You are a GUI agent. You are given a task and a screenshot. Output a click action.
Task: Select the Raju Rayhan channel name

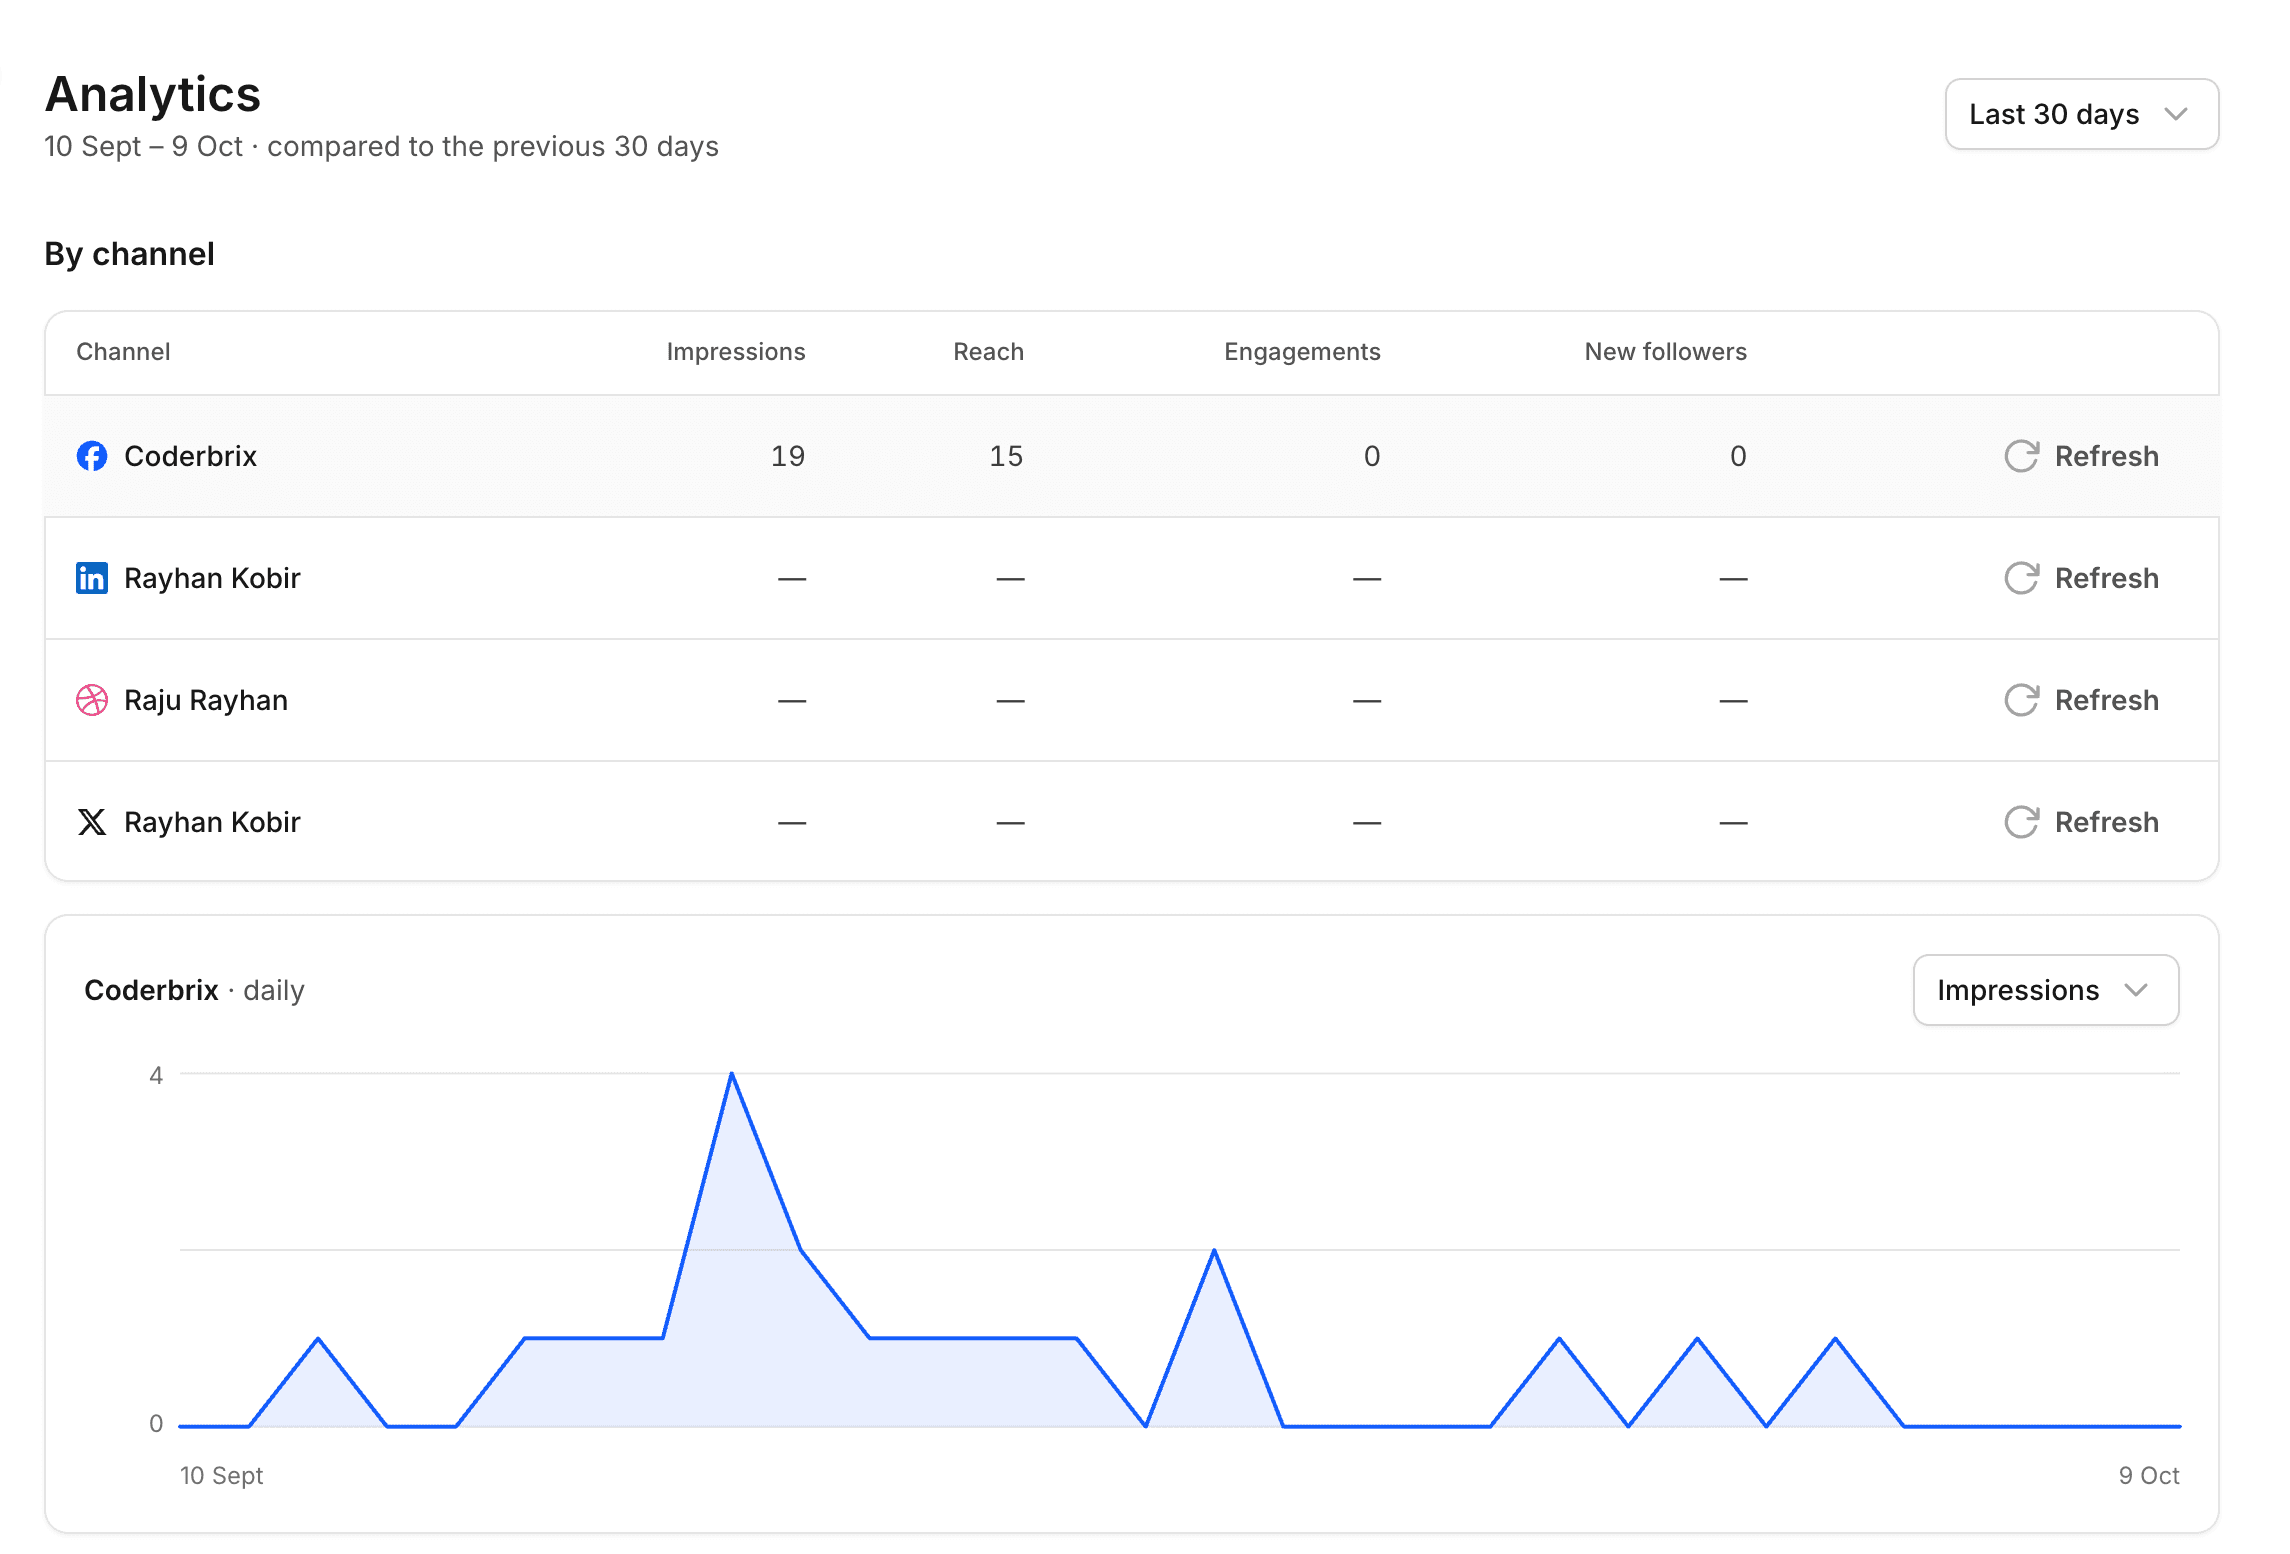(206, 700)
